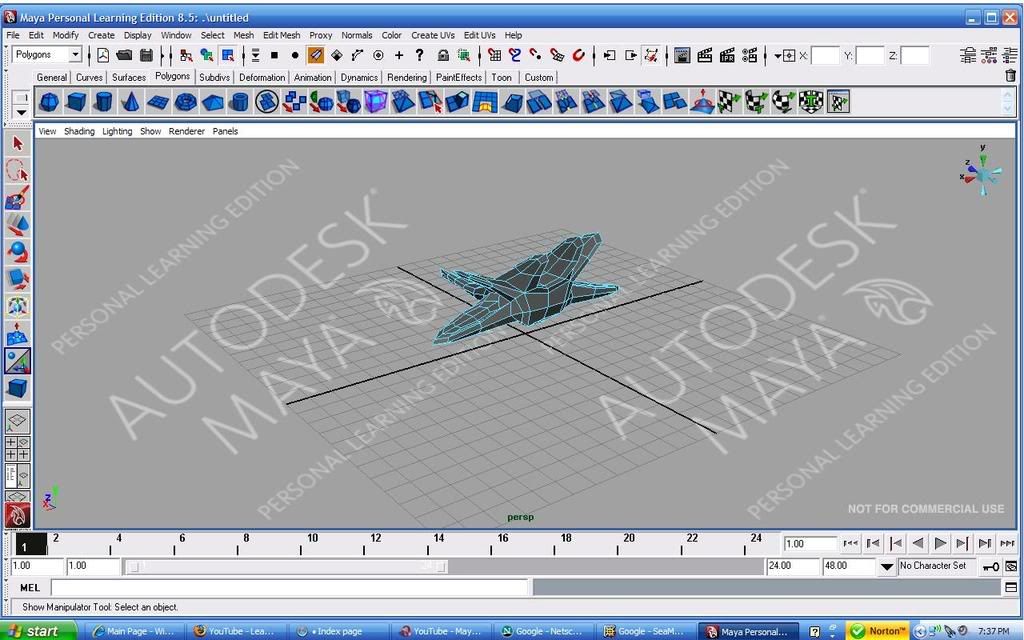Viewport: 1024px width, 640px height.
Task: Go to the end of playback range
Action: (1008, 543)
